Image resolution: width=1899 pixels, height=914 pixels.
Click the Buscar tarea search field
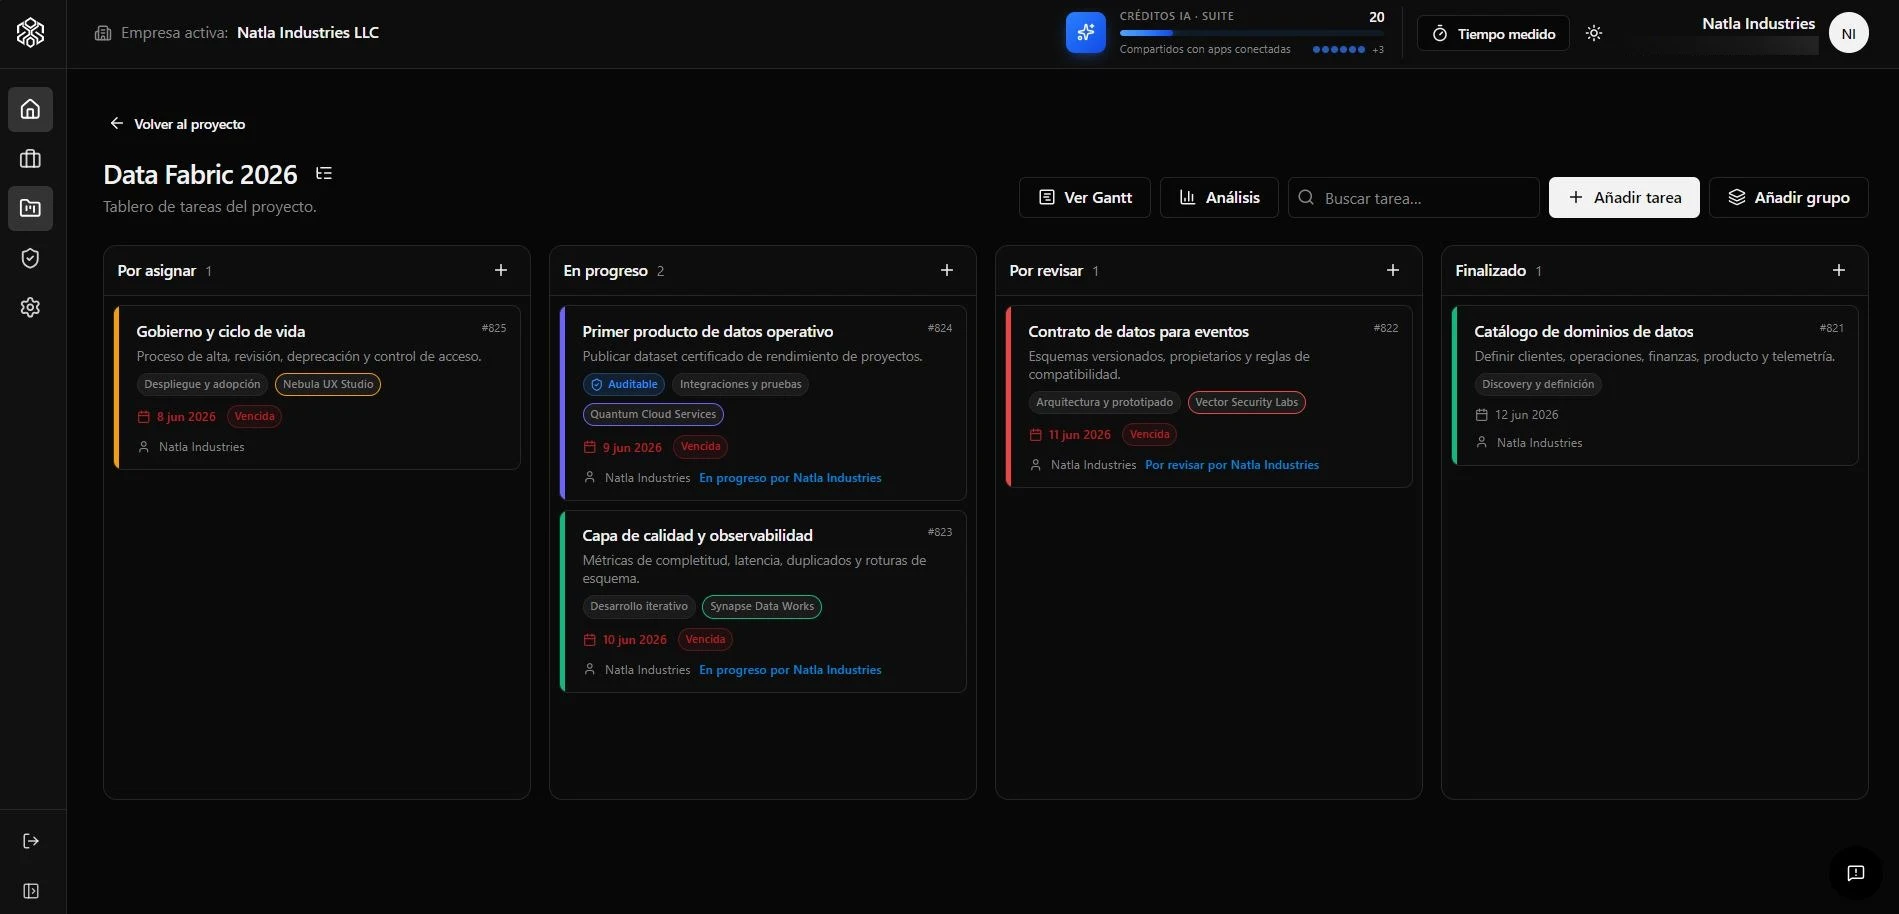point(1414,198)
